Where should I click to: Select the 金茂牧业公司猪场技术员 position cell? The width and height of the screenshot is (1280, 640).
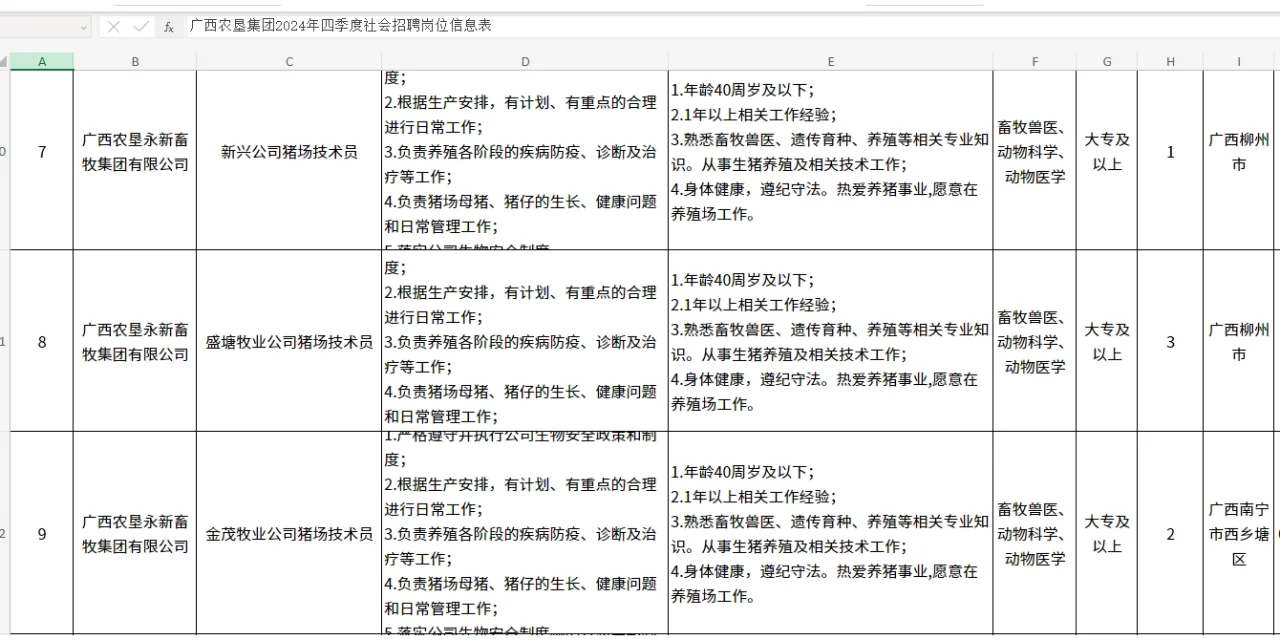289,533
